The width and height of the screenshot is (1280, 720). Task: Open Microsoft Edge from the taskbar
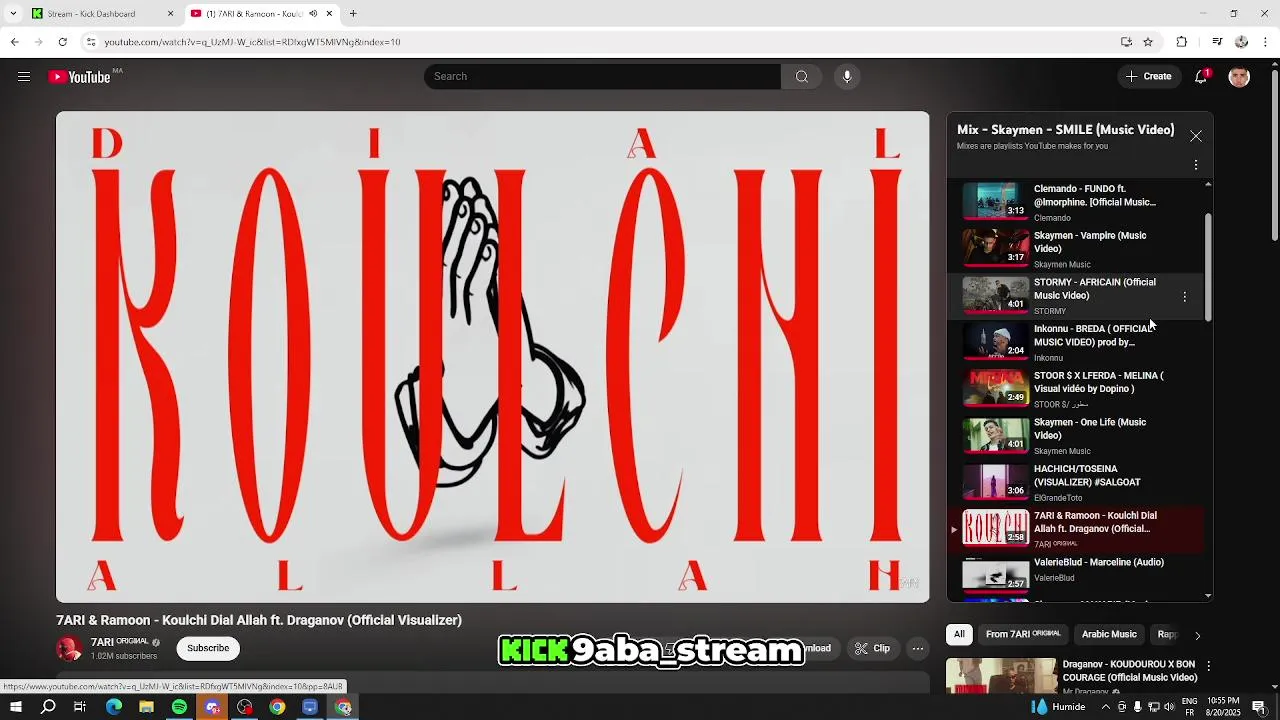[114, 707]
